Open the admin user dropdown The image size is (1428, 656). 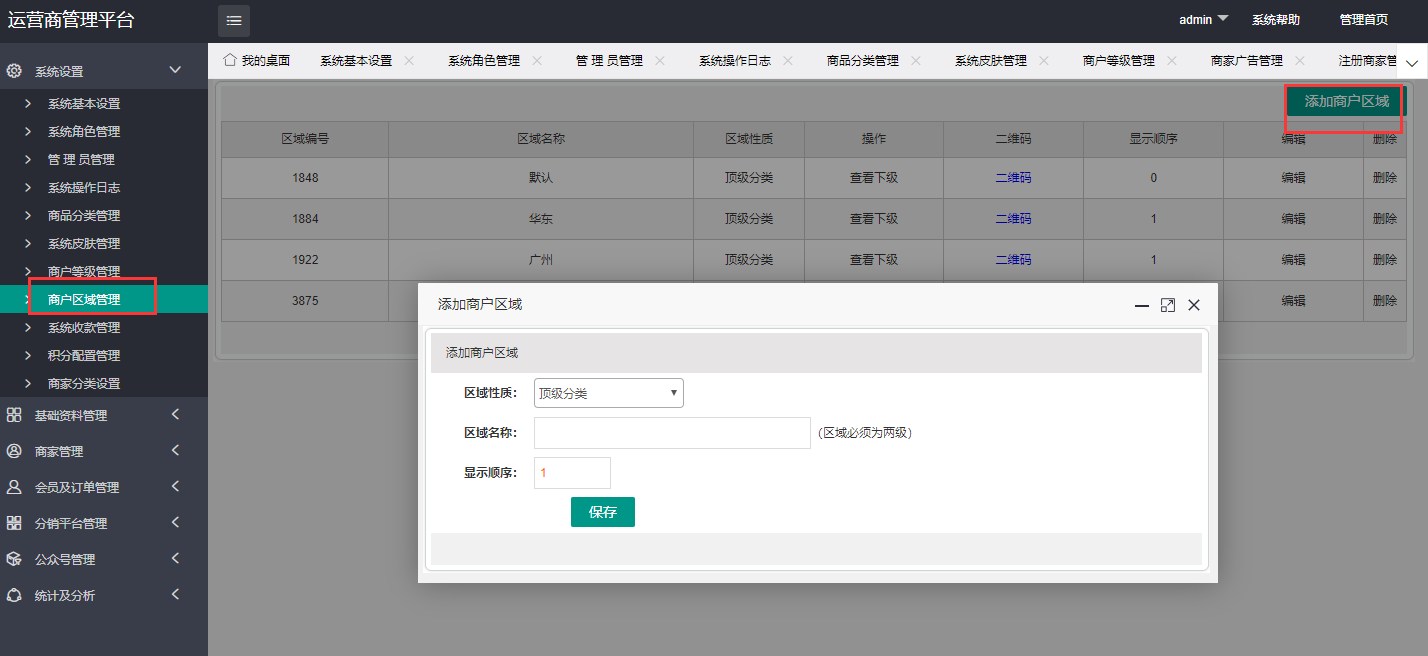pyautogui.click(x=1203, y=20)
